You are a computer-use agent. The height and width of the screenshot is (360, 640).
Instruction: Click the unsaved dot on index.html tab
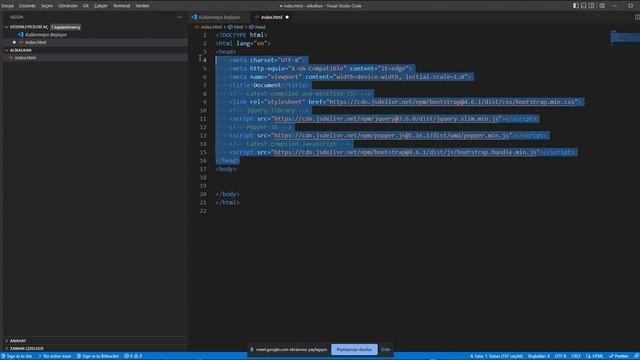(287, 17)
